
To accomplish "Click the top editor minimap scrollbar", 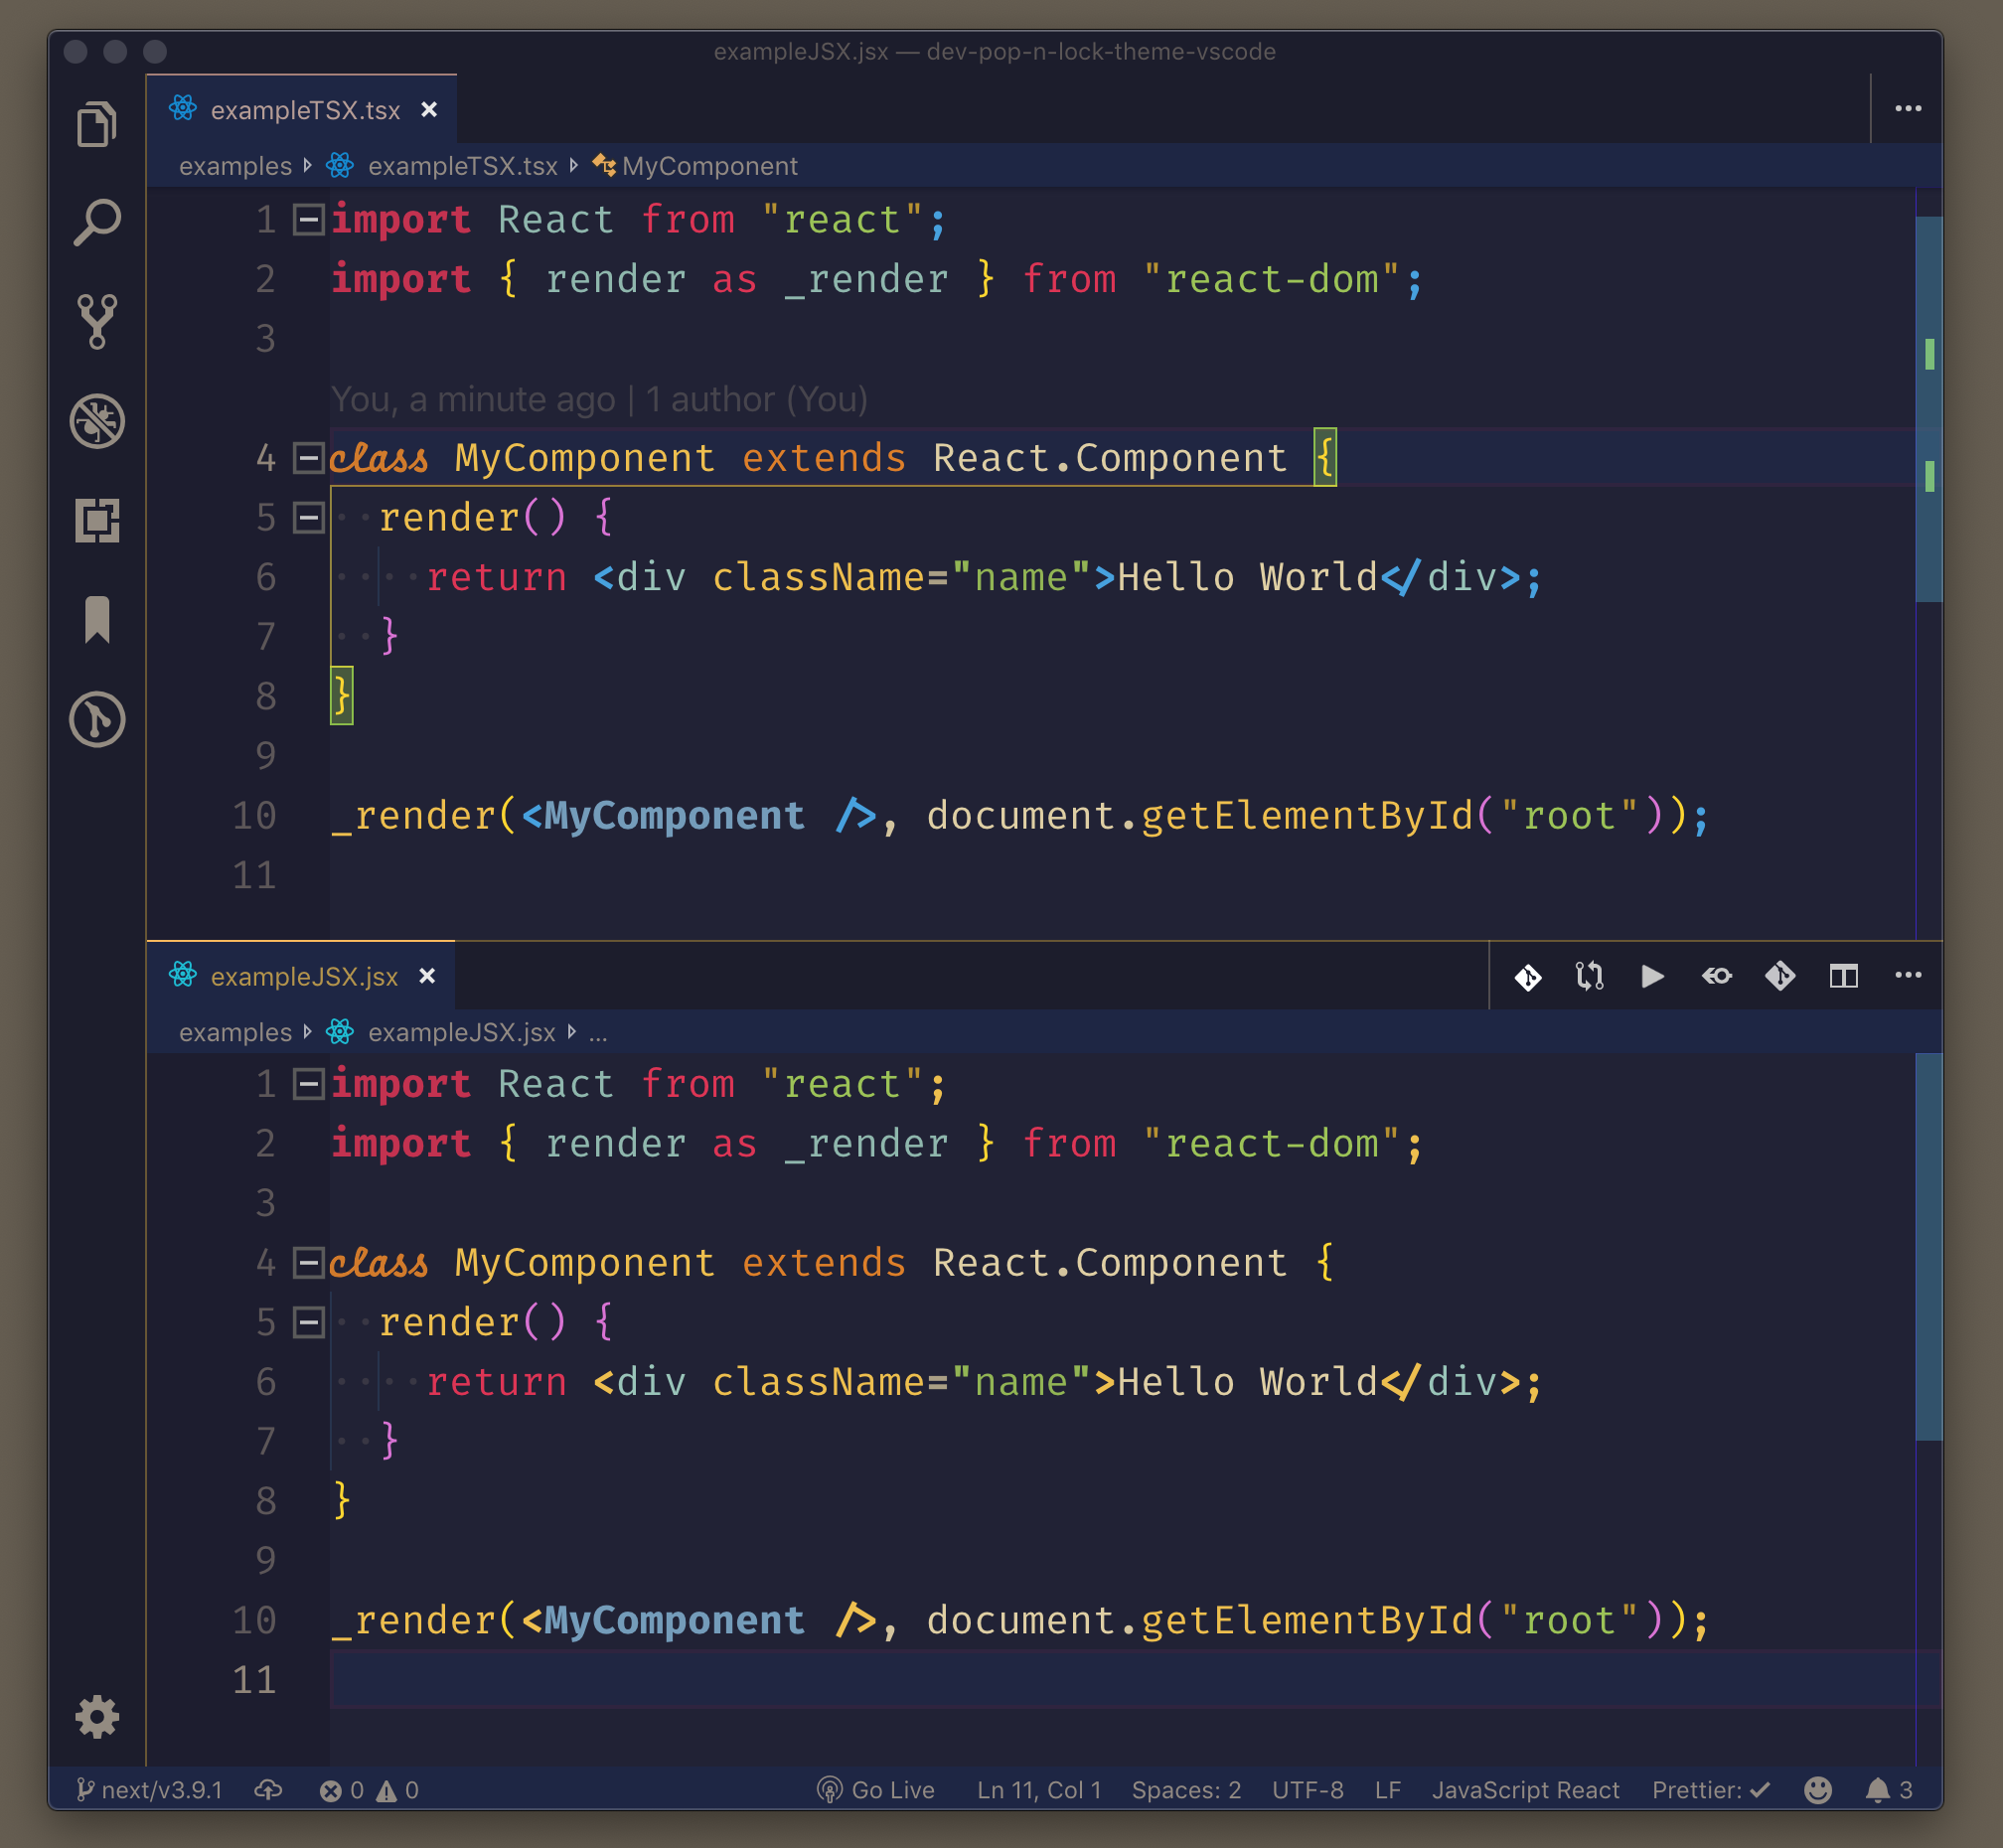I will (x=1928, y=410).
